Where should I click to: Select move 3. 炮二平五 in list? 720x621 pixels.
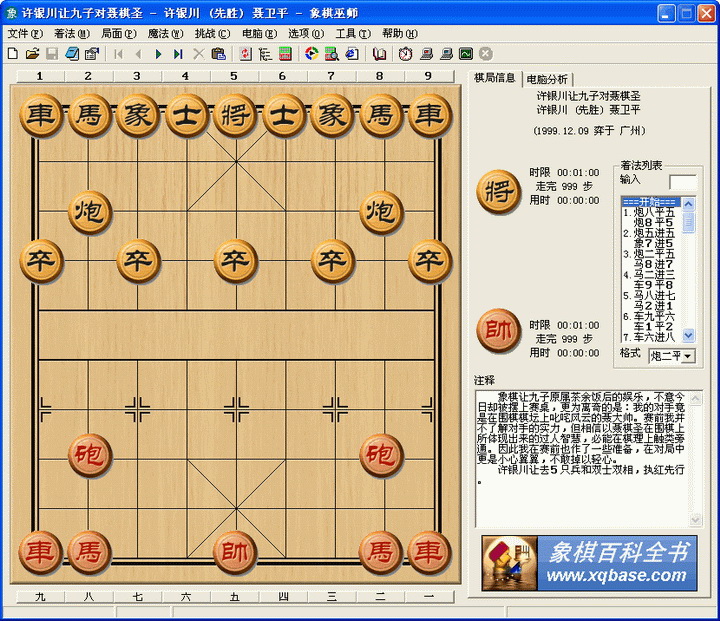coord(649,254)
